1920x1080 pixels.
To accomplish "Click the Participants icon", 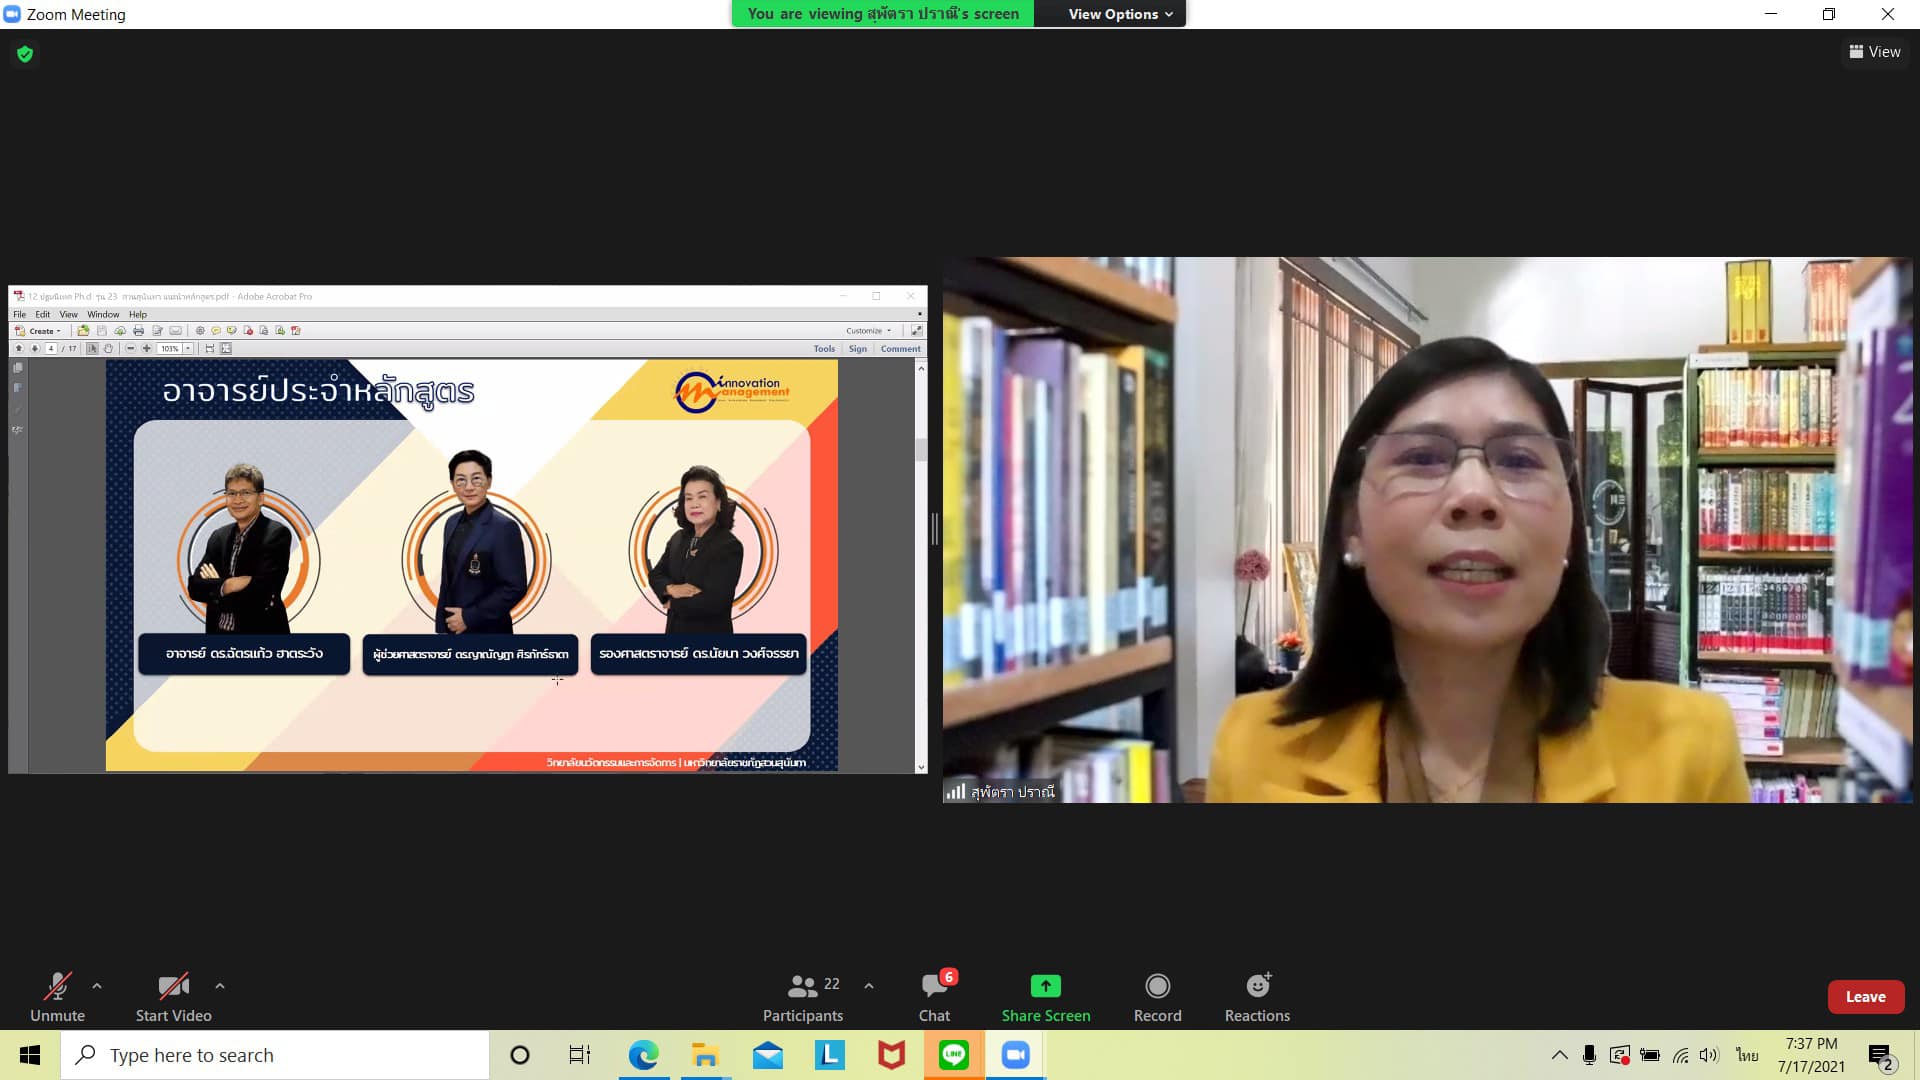I will tap(802, 987).
